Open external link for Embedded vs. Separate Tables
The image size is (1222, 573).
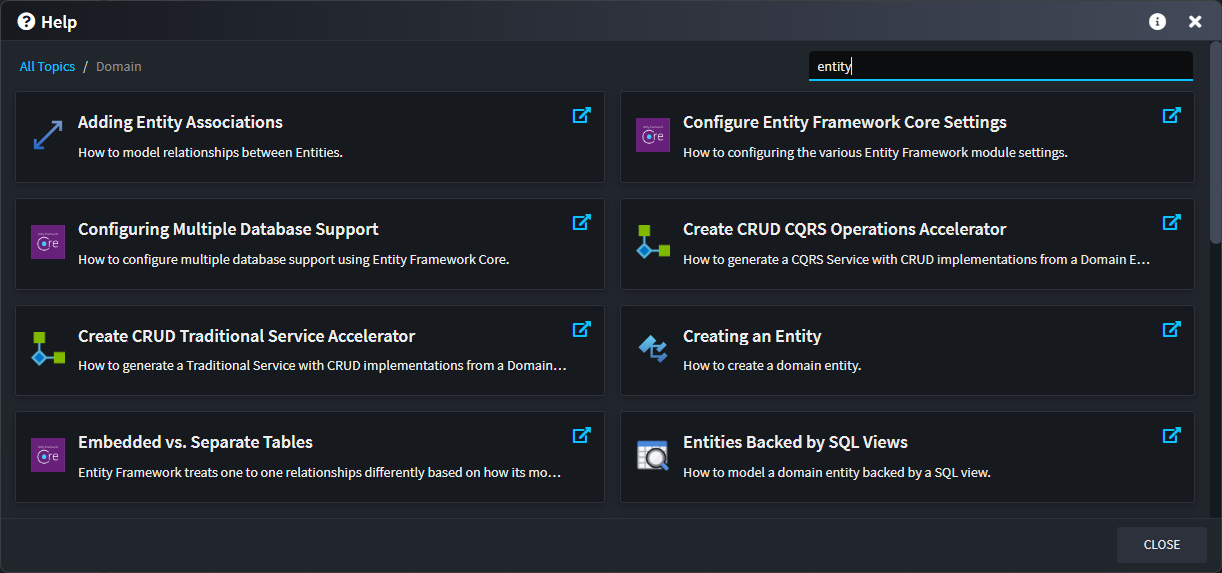[581, 435]
